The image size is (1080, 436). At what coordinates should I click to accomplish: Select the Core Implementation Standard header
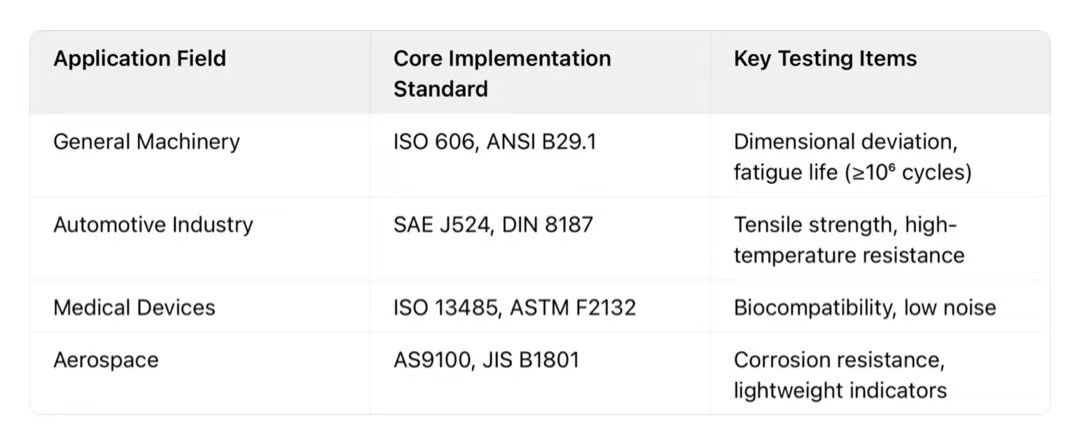tap(501, 73)
